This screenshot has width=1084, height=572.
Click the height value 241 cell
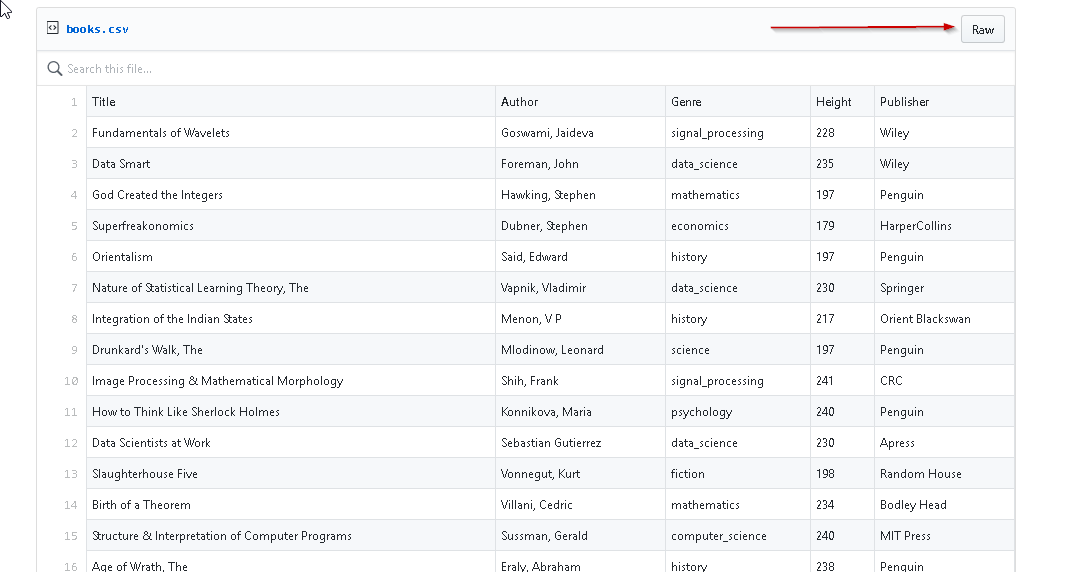825,381
